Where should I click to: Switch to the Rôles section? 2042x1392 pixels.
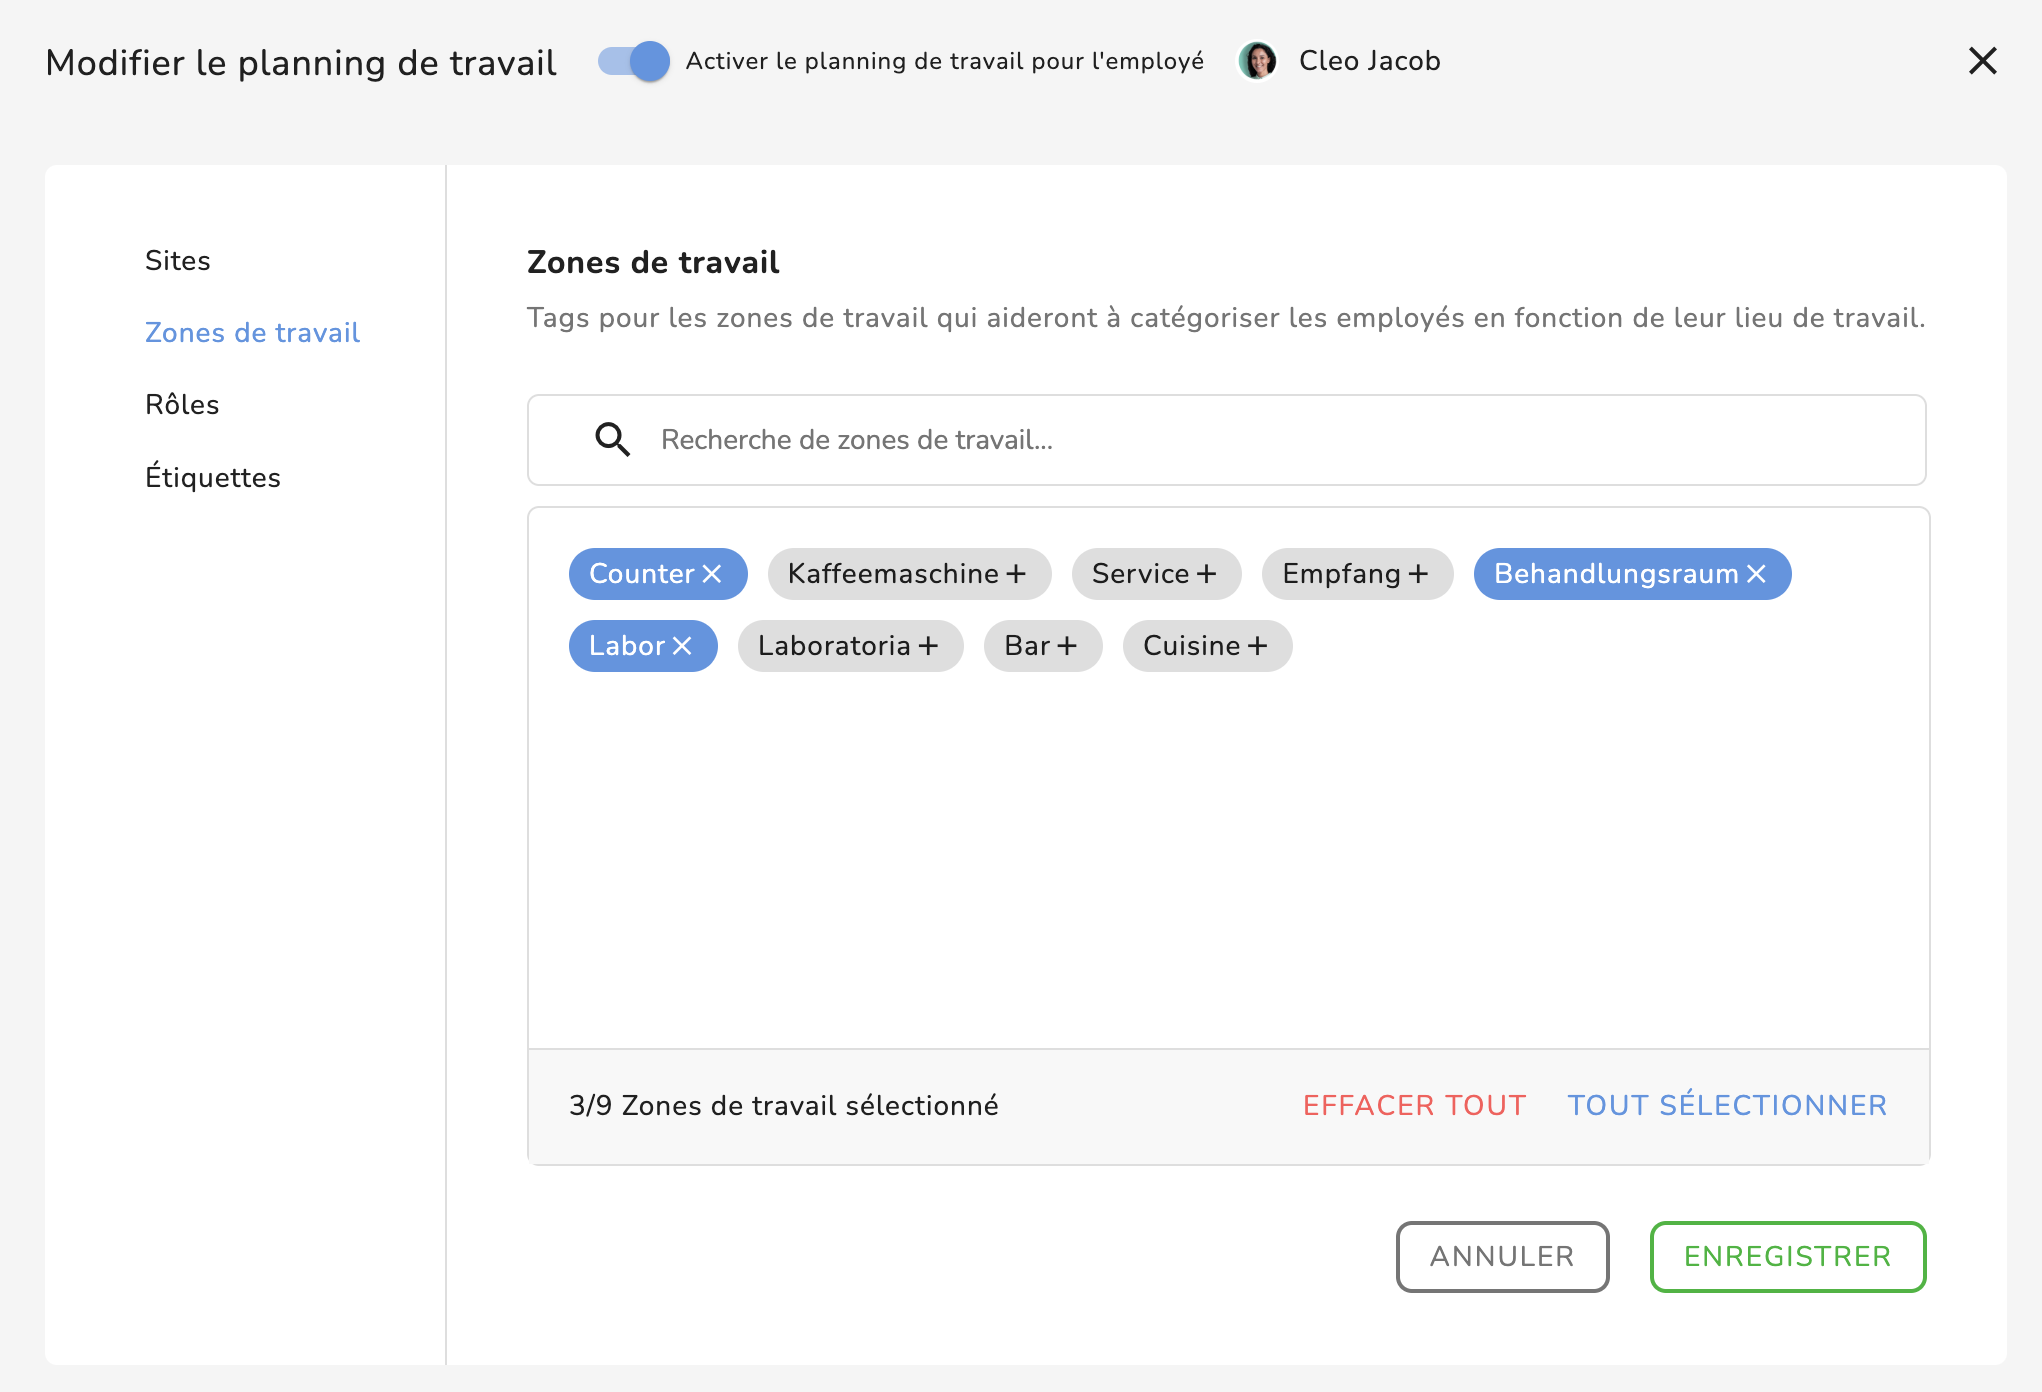[182, 405]
